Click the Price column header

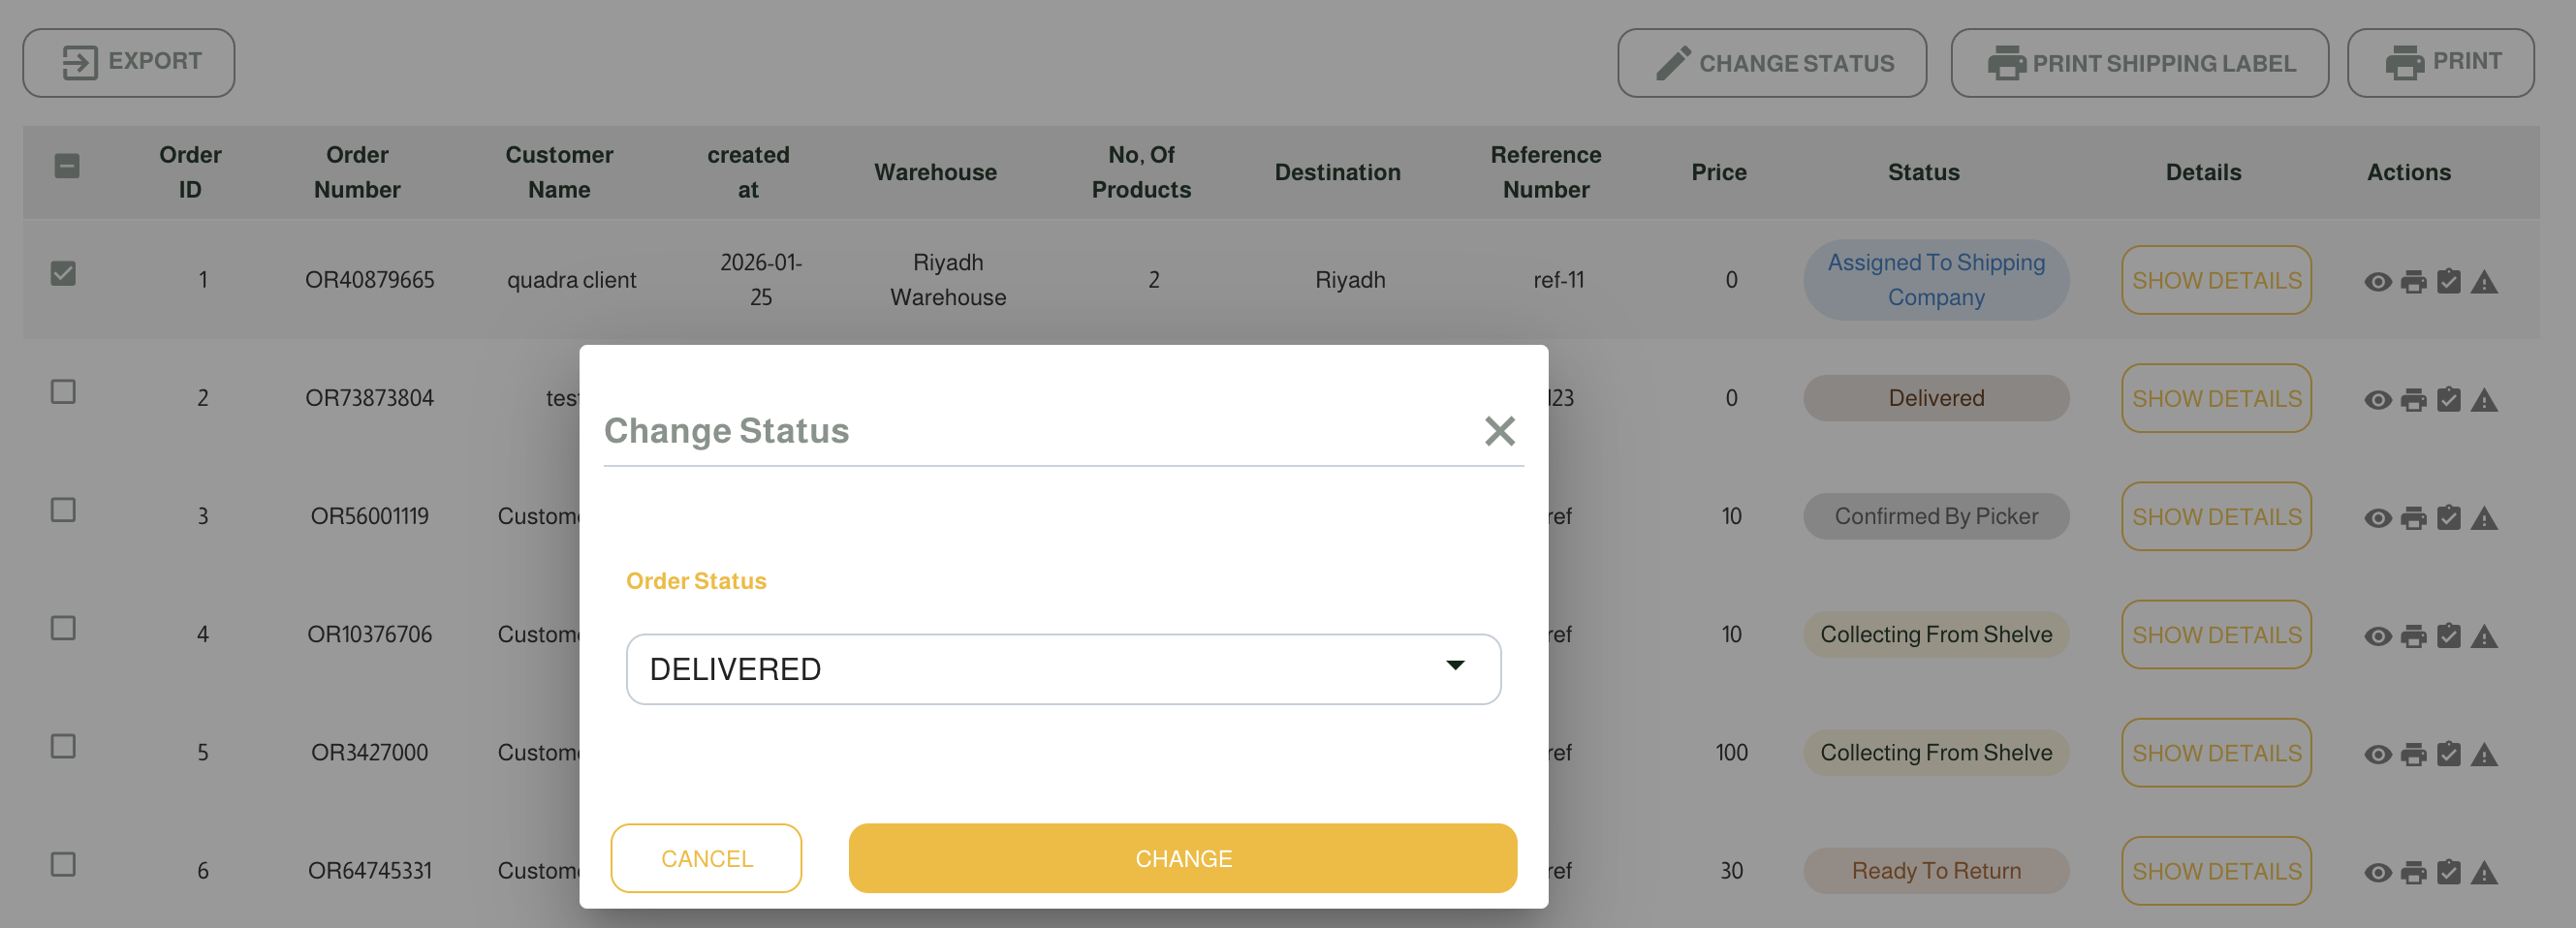coord(1718,172)
